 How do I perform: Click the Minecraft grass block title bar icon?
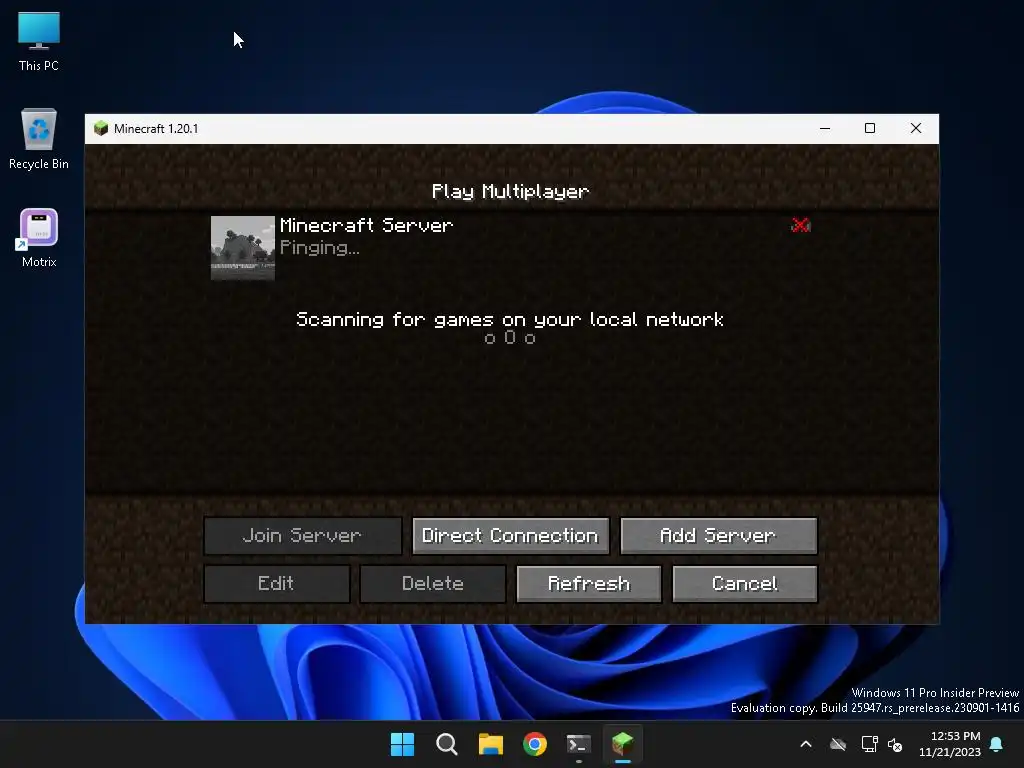[x=101, y=128]
